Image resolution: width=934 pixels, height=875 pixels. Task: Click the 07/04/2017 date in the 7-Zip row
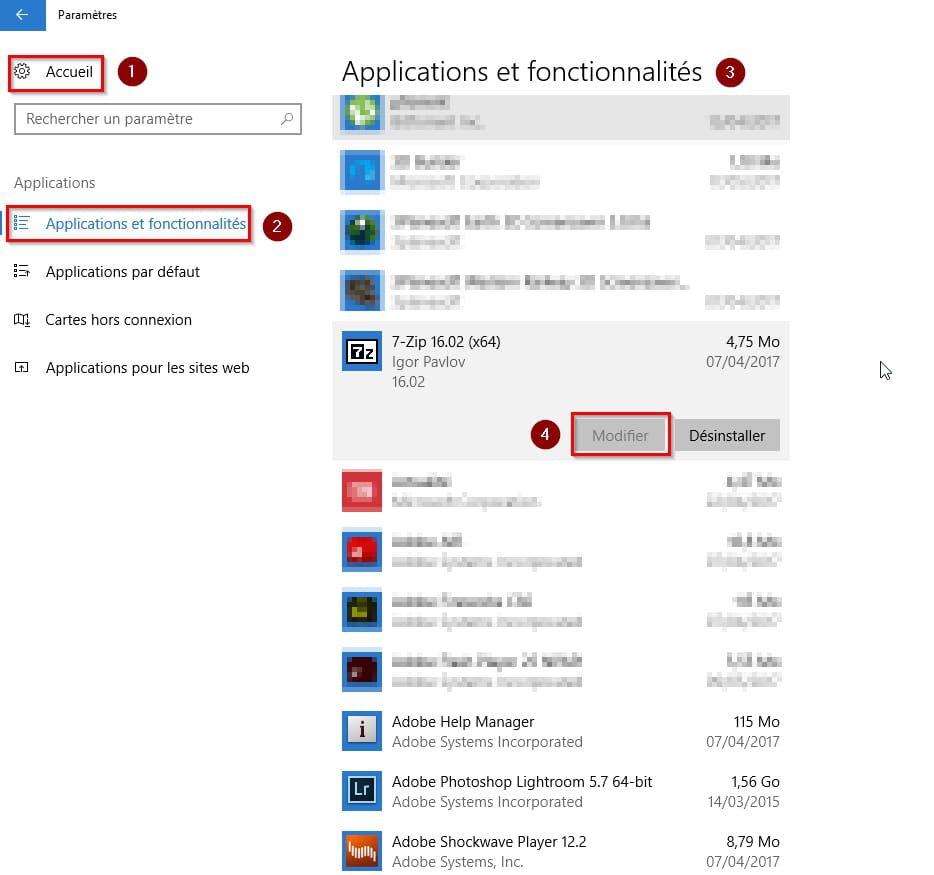(743, 362)
